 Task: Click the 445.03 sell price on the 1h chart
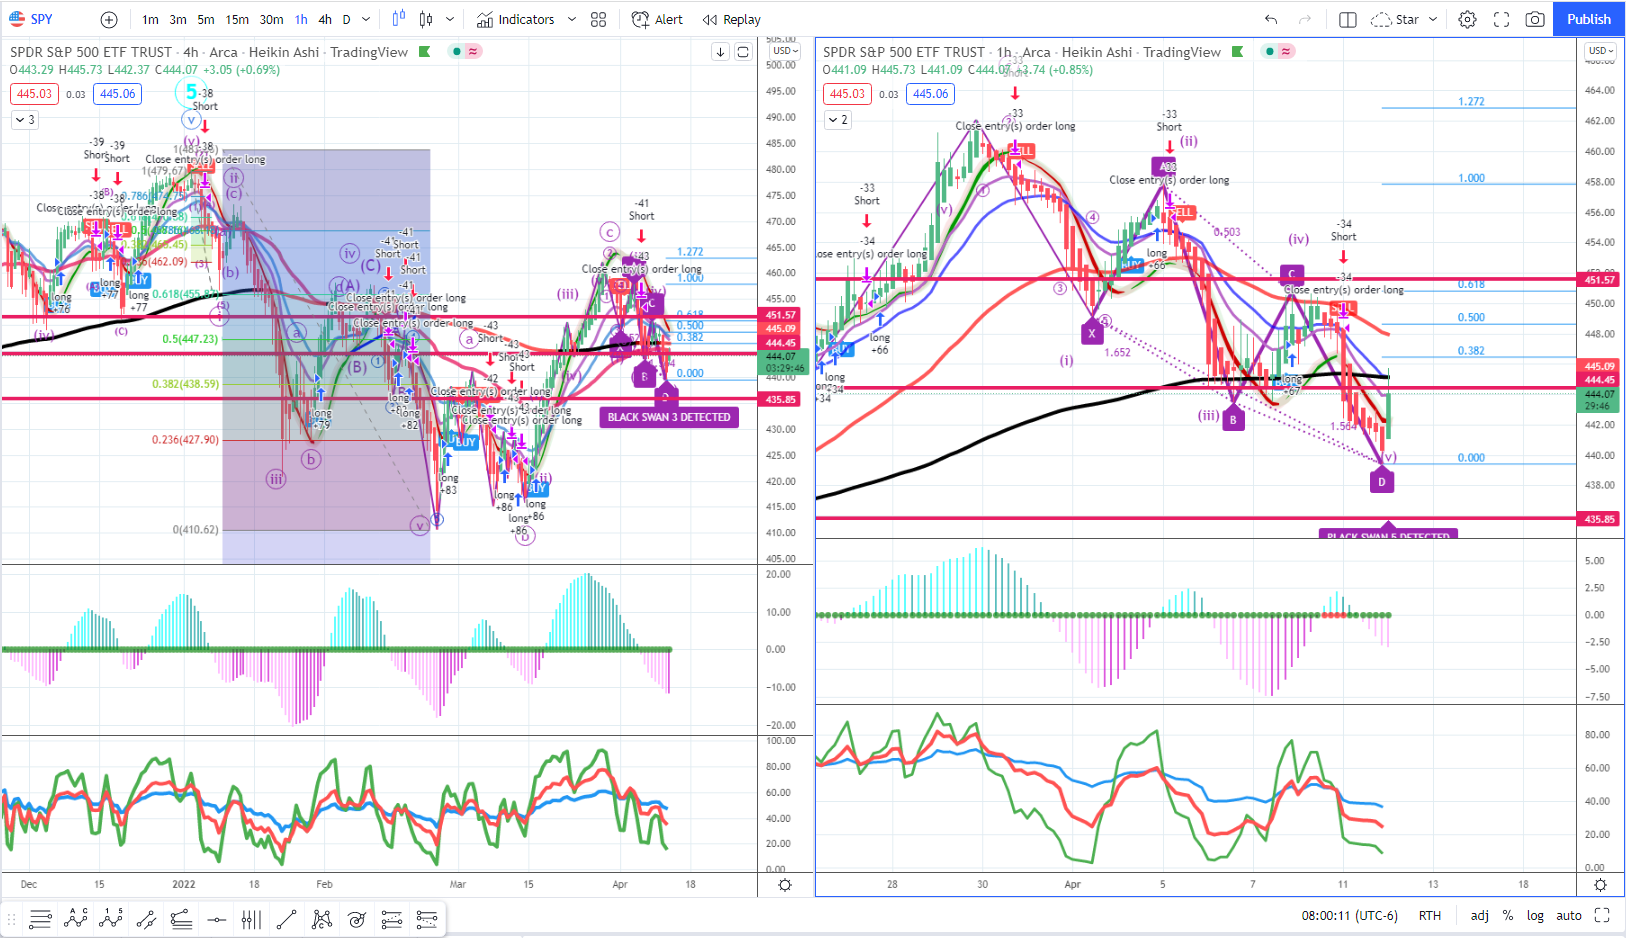tap(847, 94)
